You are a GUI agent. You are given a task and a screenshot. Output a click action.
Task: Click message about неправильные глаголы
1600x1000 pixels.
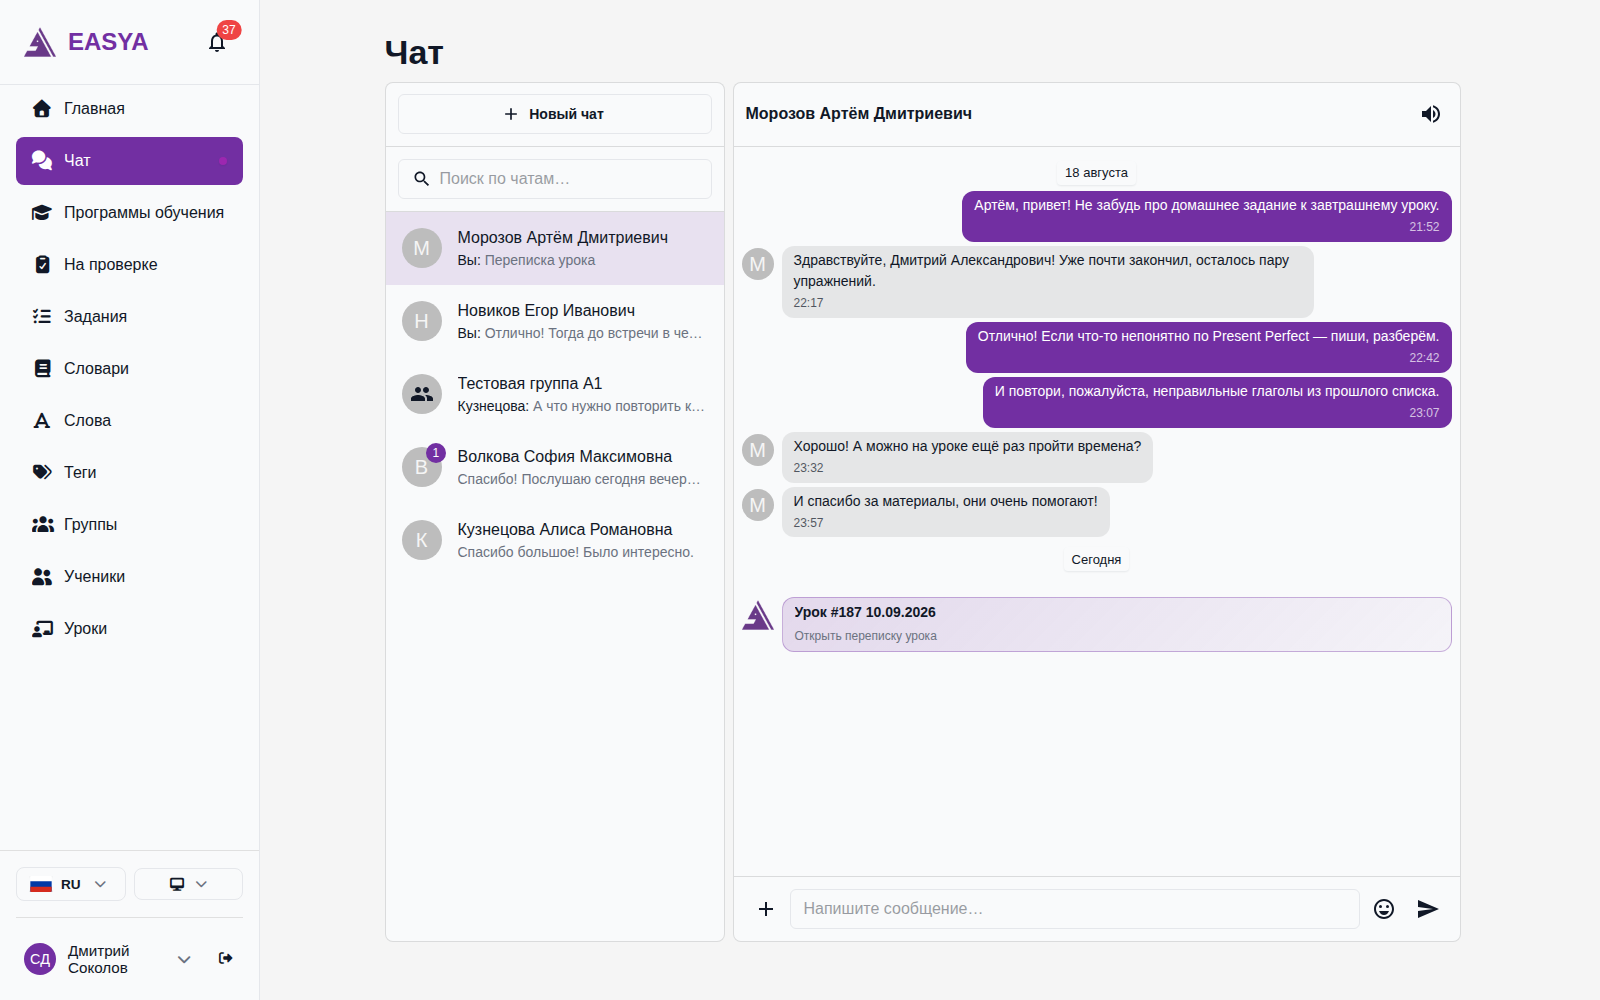(1217, 401)
